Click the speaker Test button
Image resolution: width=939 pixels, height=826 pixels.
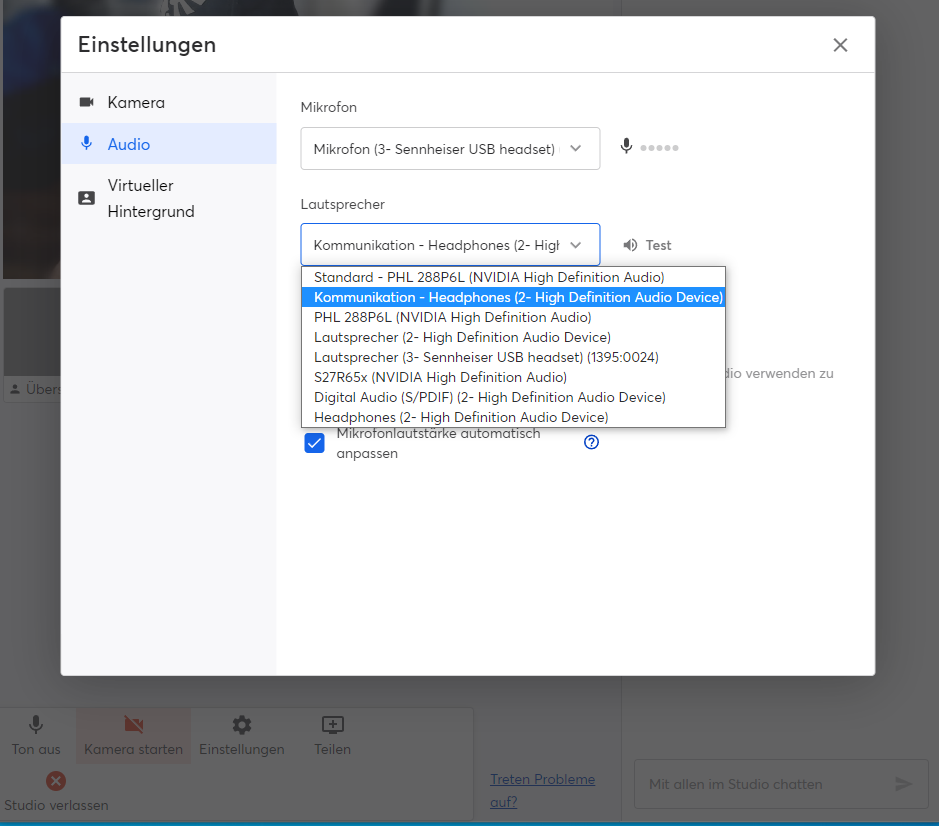pyautogui.click(x=647, y=245)
